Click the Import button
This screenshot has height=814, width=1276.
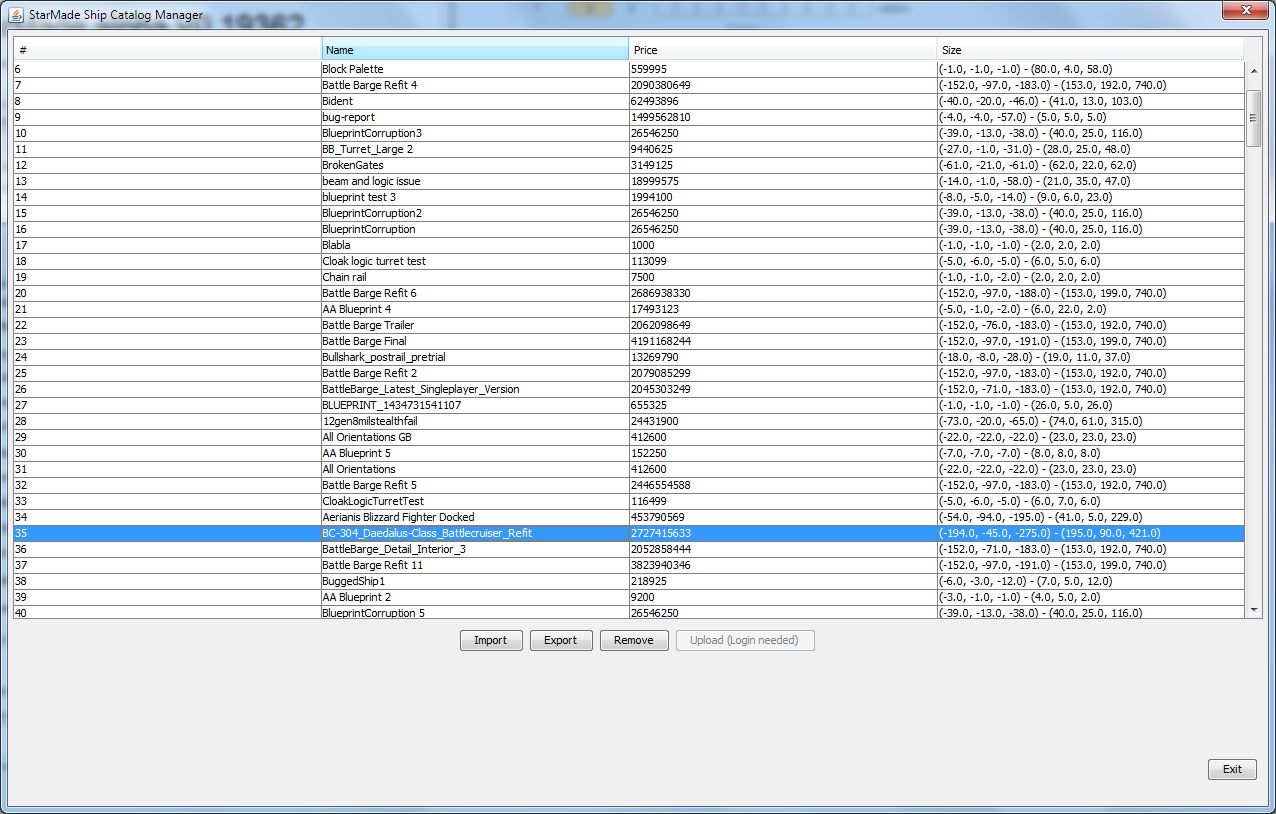click(x=491, y=640)
